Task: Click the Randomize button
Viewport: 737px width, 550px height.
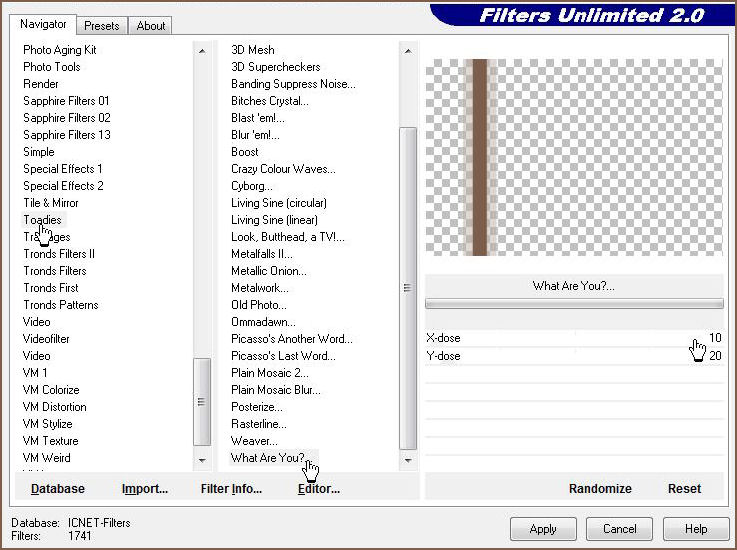Action: tap(600, 489)
